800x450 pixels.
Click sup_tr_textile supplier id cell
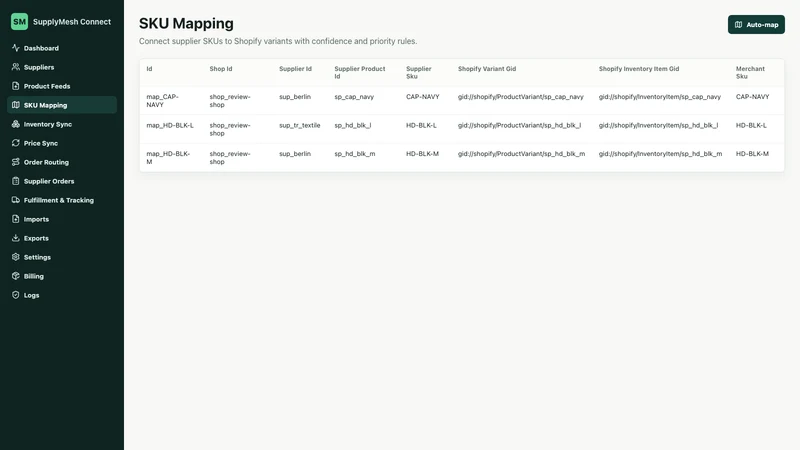(x=299, y=125)
